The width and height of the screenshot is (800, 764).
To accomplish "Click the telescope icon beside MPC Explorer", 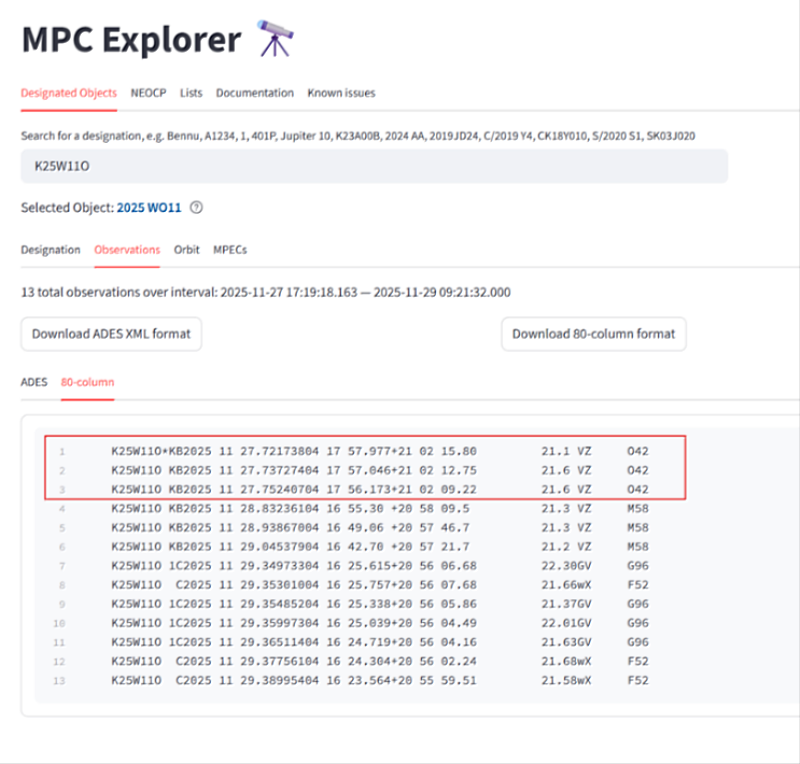I will [277, 40].
